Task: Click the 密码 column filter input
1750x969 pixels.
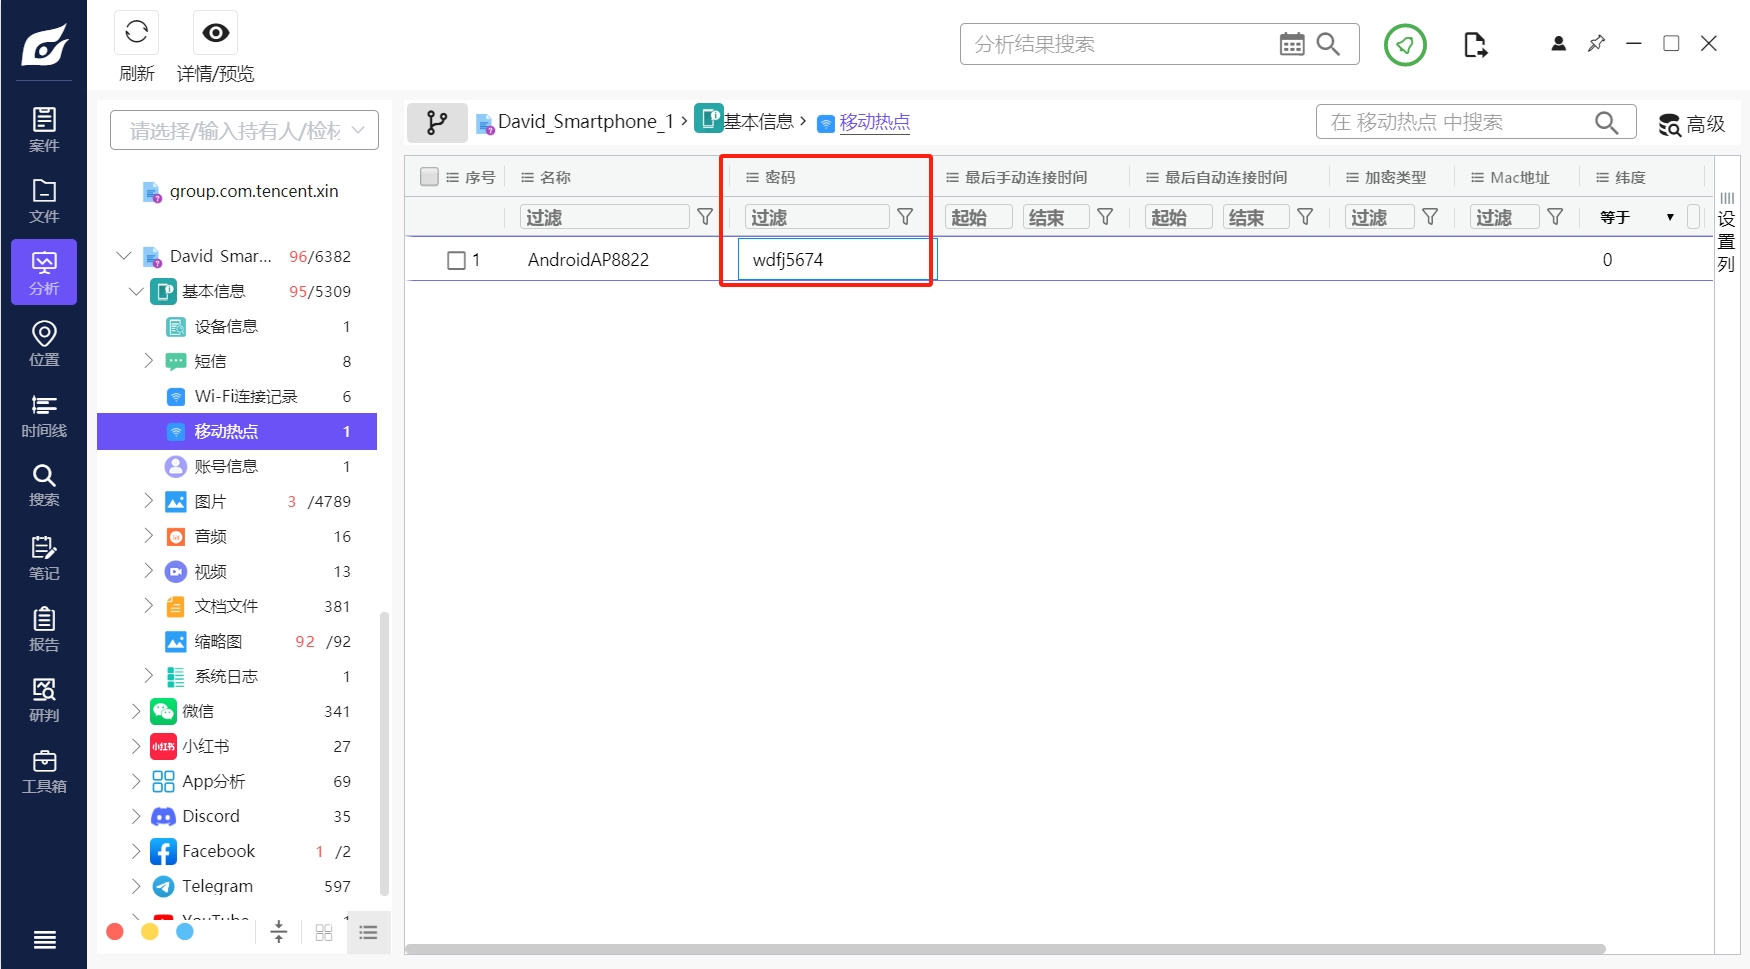Action: click(x=817, y=217)
